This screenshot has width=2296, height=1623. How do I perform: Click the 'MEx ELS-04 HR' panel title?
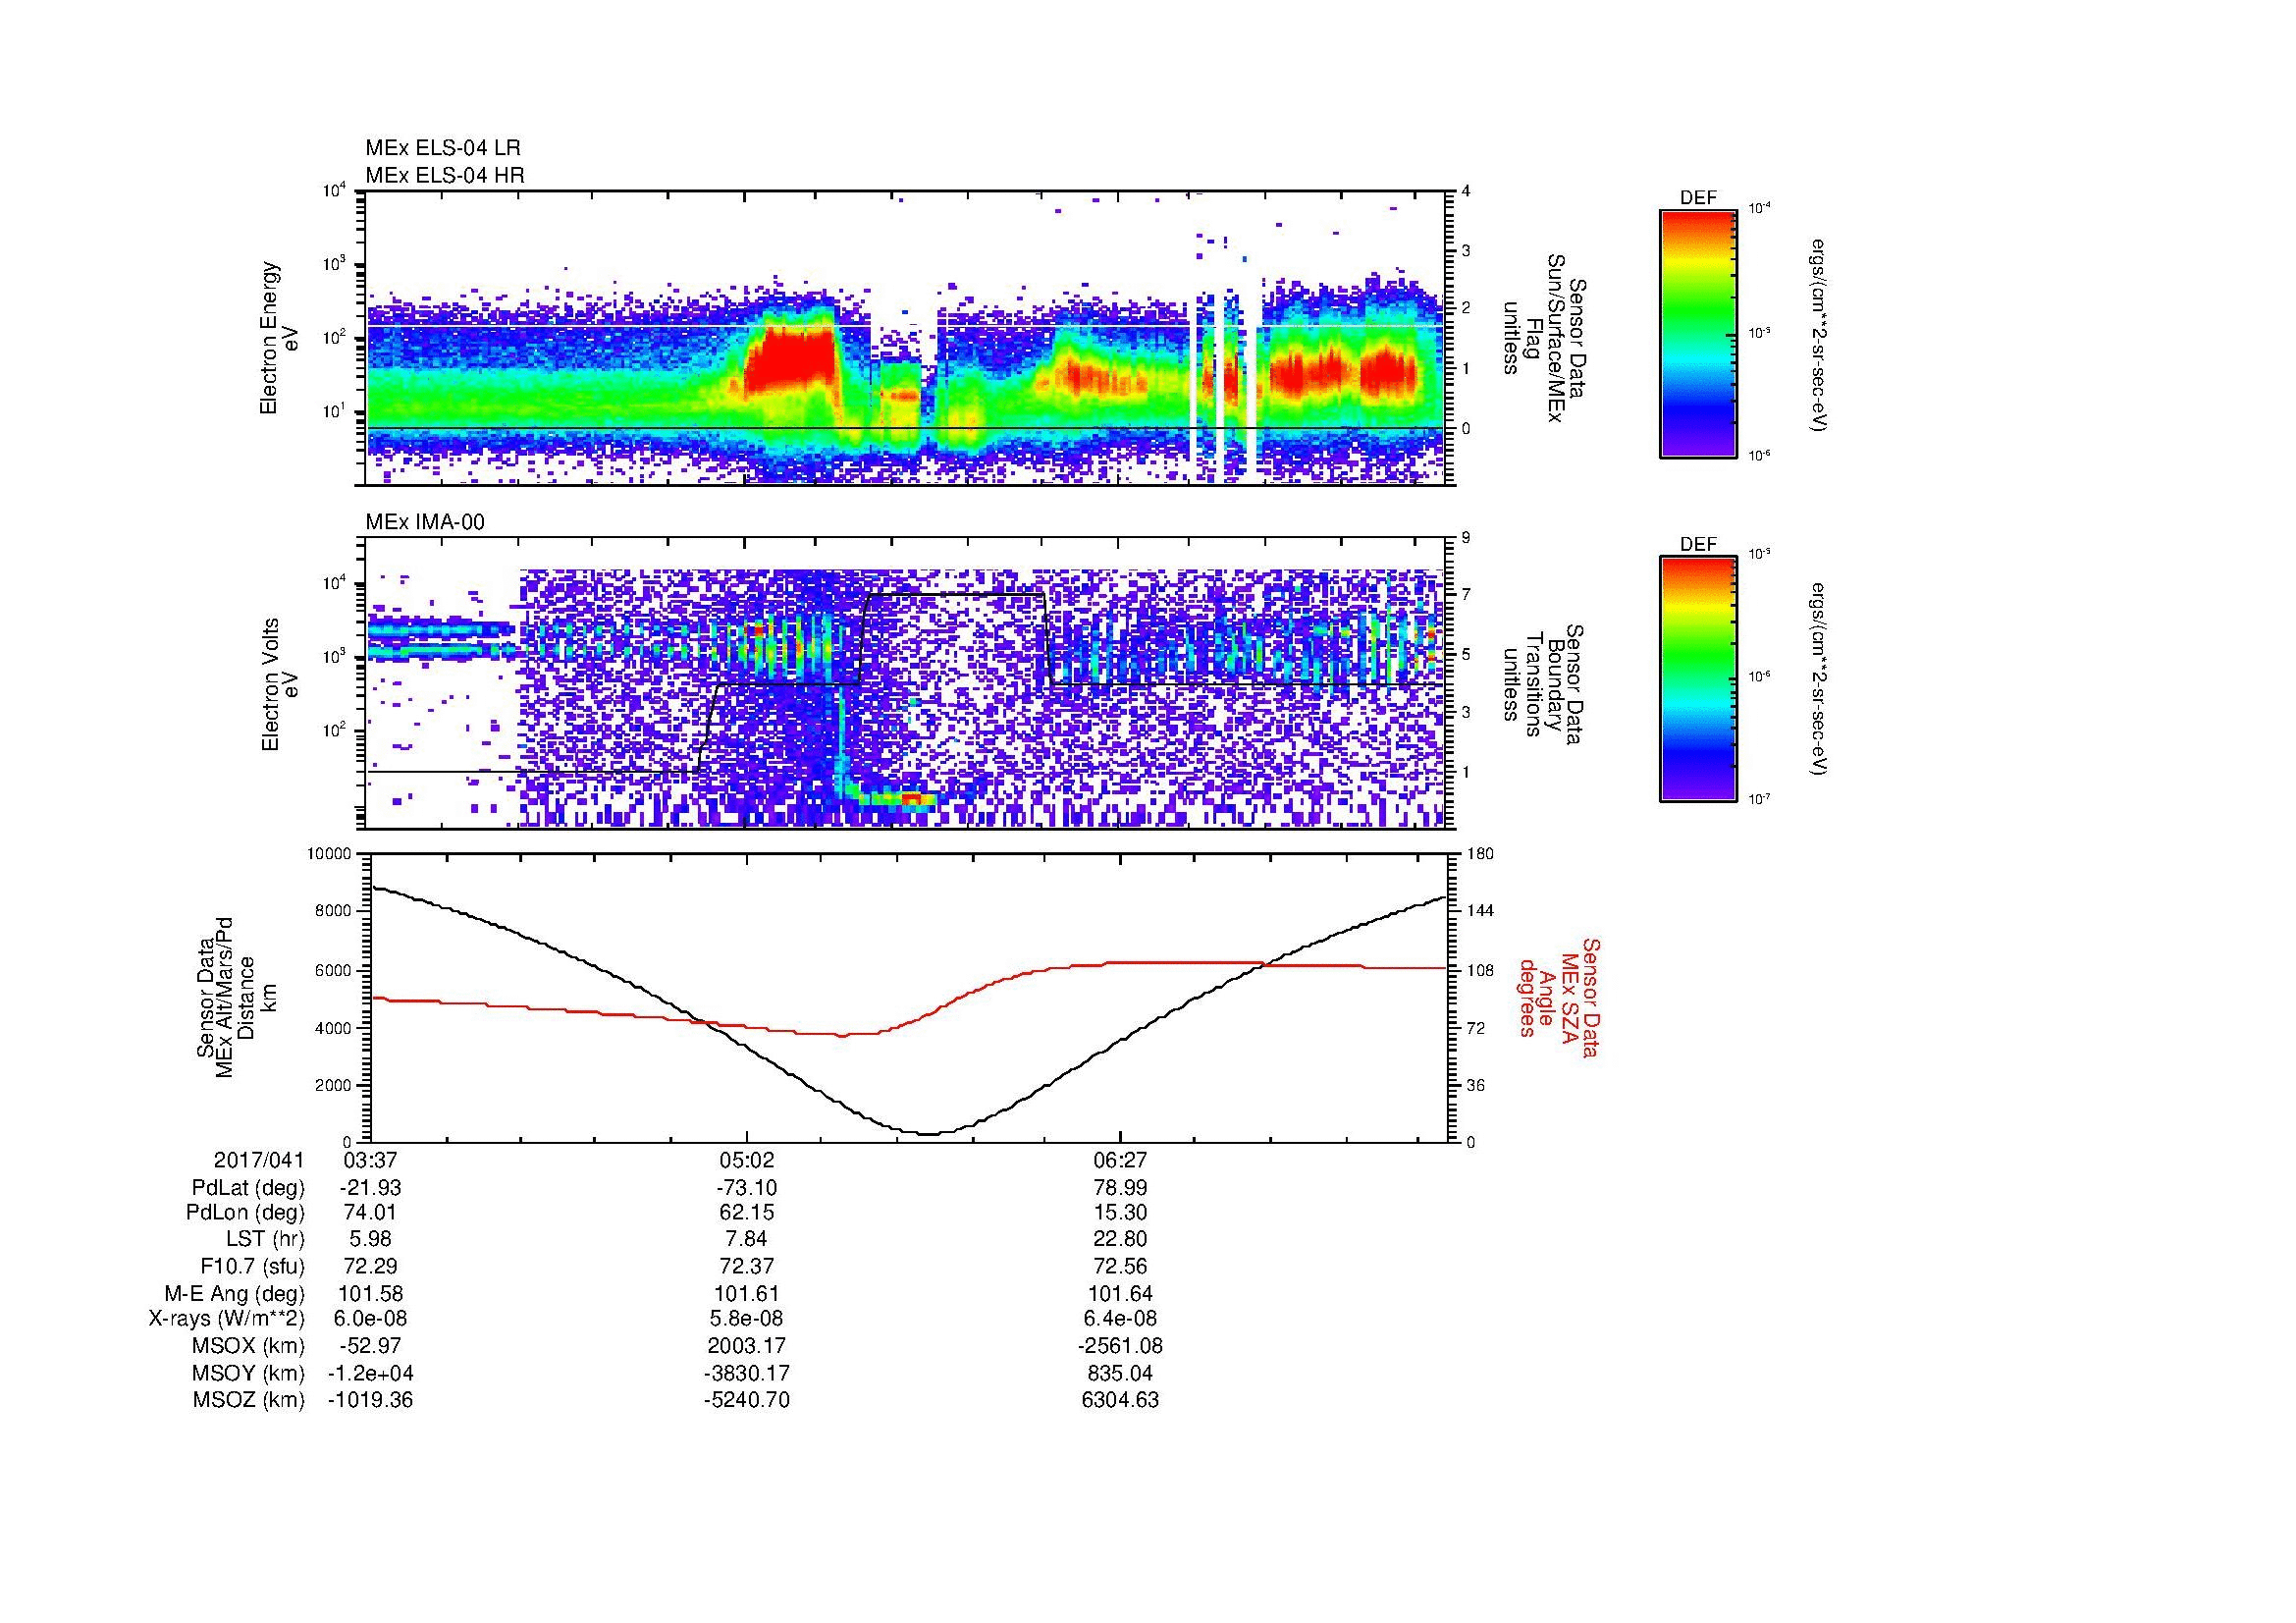(x=445, y=175)
